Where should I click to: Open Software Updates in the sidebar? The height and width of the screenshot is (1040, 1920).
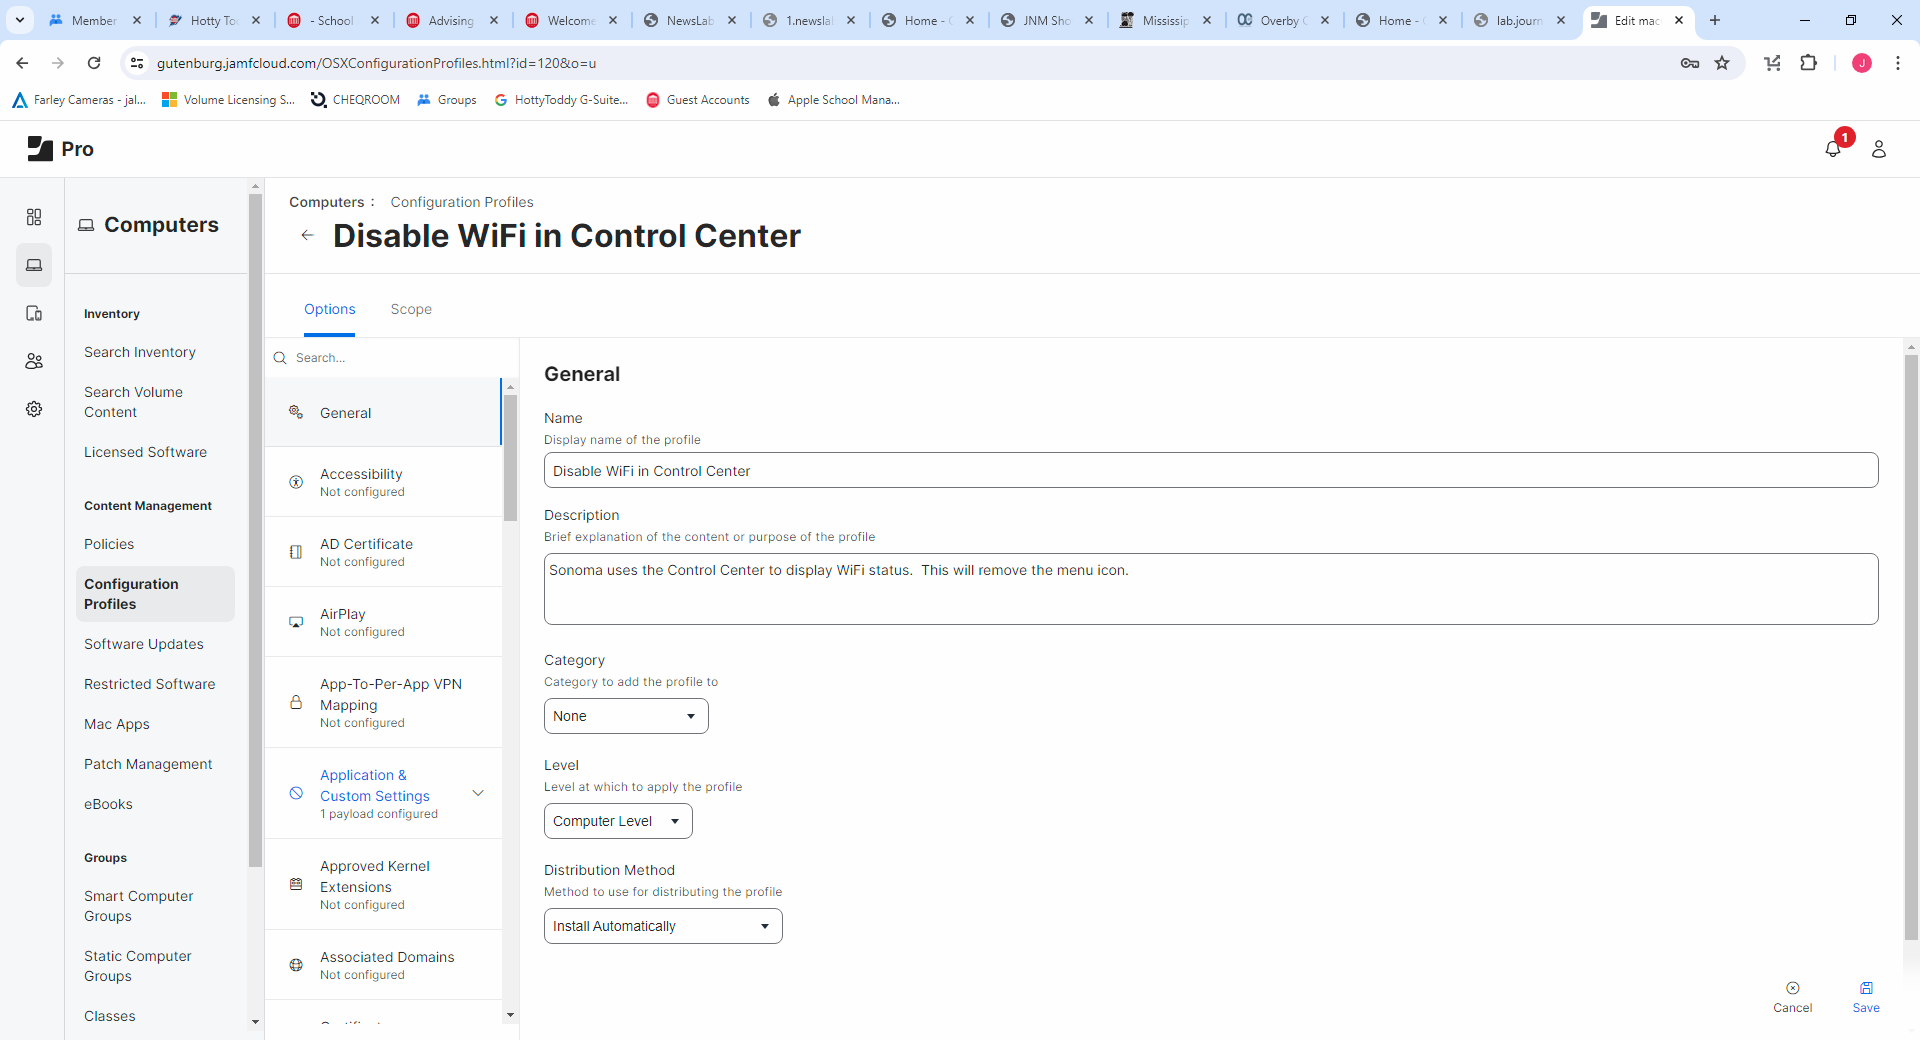144,644
